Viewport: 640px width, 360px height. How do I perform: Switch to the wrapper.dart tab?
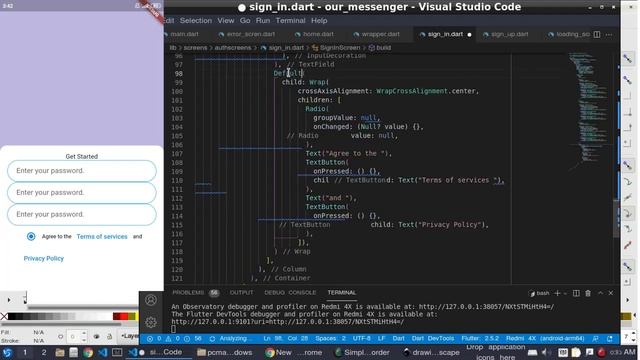point(377,34)
